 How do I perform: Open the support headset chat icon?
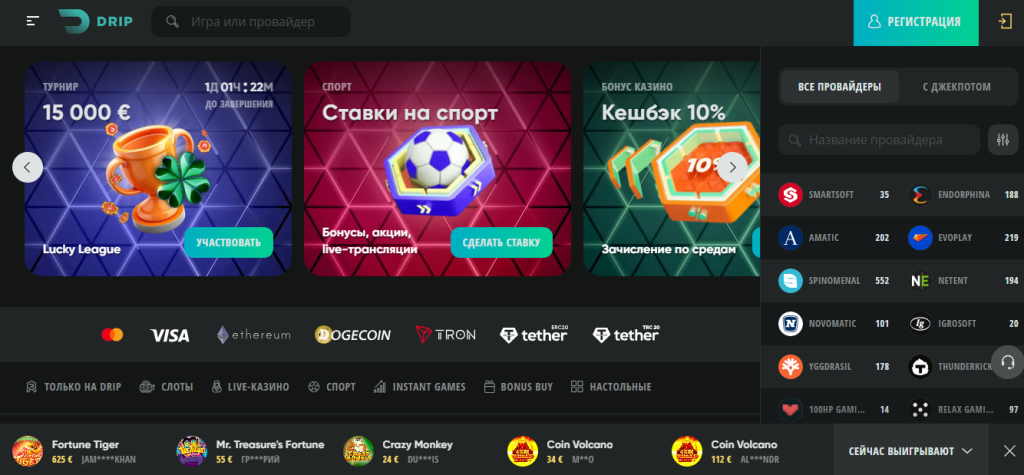point(1007,361)
